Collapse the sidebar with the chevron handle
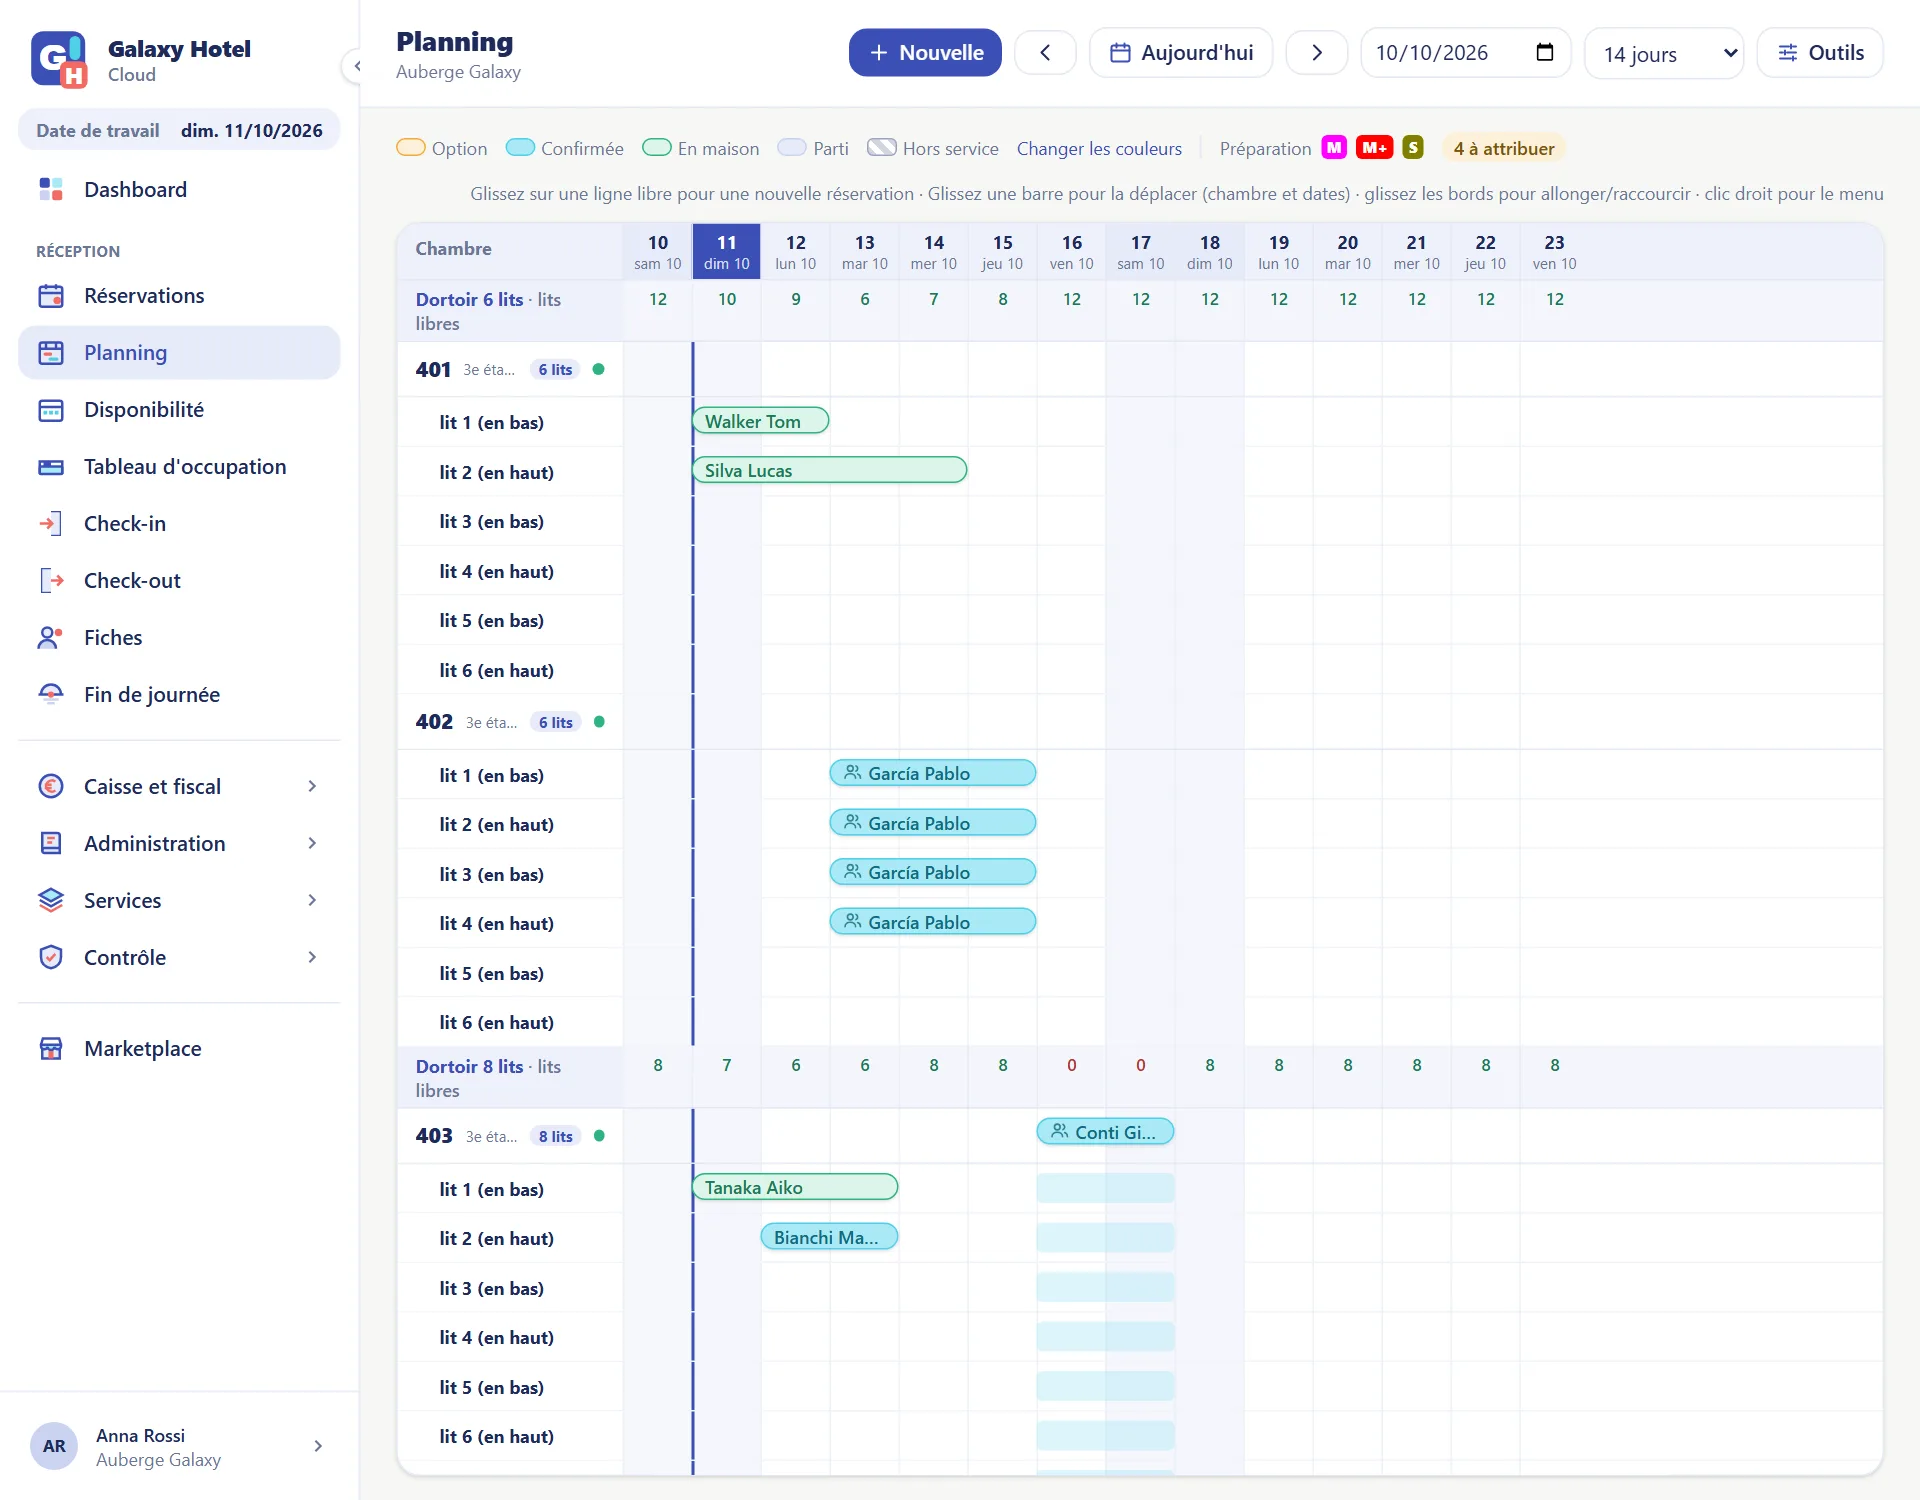Screen dimensions: 1920x1500 tap(355, 66)
